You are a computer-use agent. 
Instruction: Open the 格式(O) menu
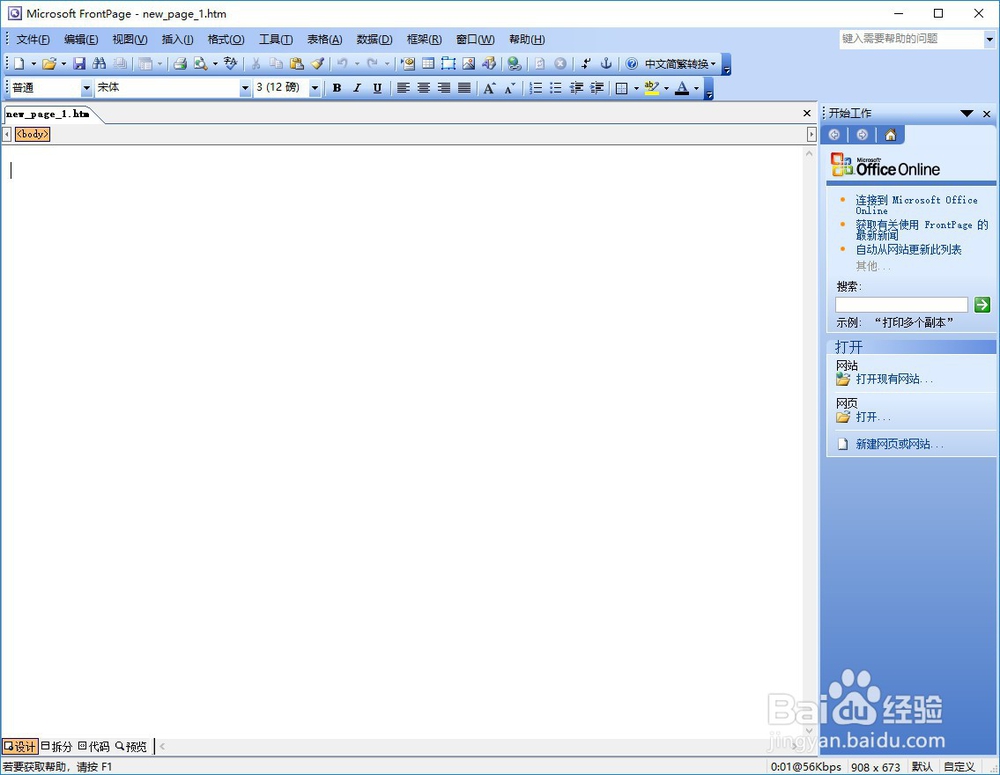[226, 40]
